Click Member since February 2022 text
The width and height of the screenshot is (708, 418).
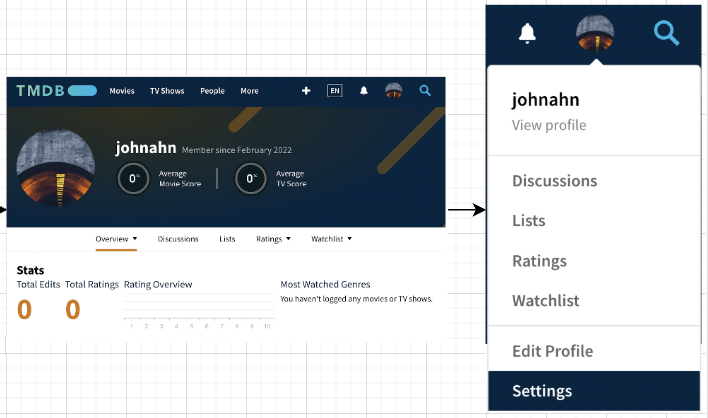tap(237, 150)
